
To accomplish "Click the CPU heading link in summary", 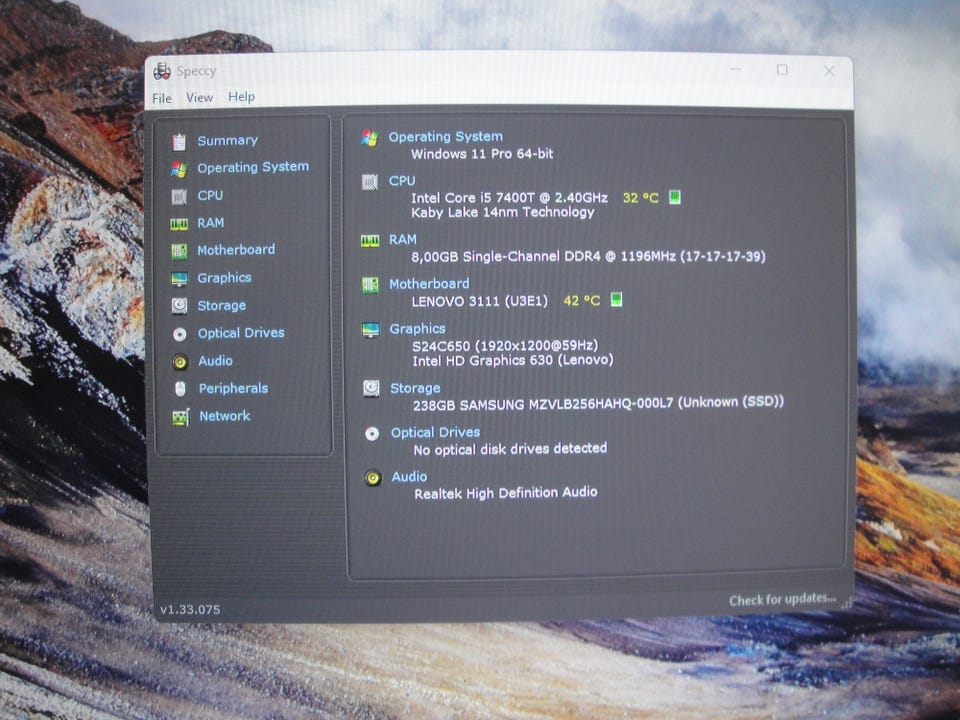I will (402, 181).
